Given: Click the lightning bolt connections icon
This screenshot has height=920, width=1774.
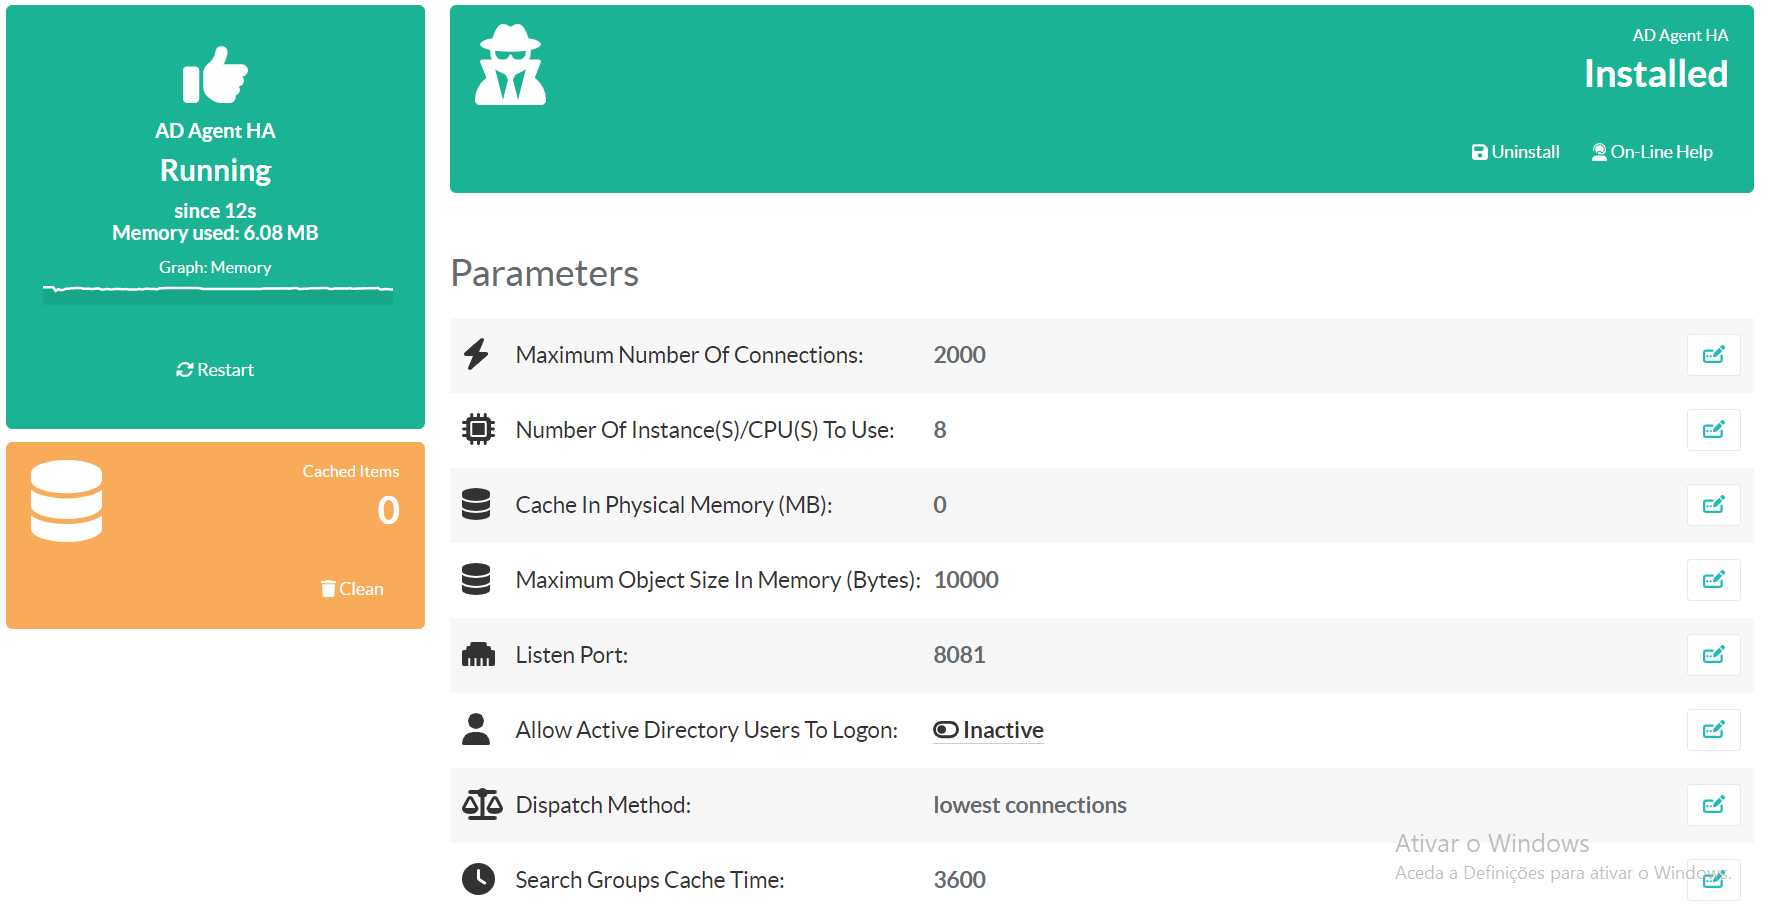Looking at the screenshot, I should coord(477,355).
